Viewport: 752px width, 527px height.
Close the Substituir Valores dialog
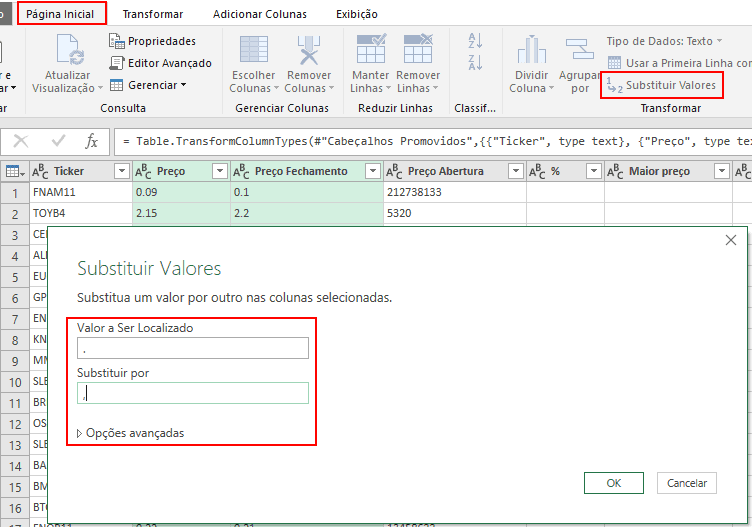[x=730, y=240]
